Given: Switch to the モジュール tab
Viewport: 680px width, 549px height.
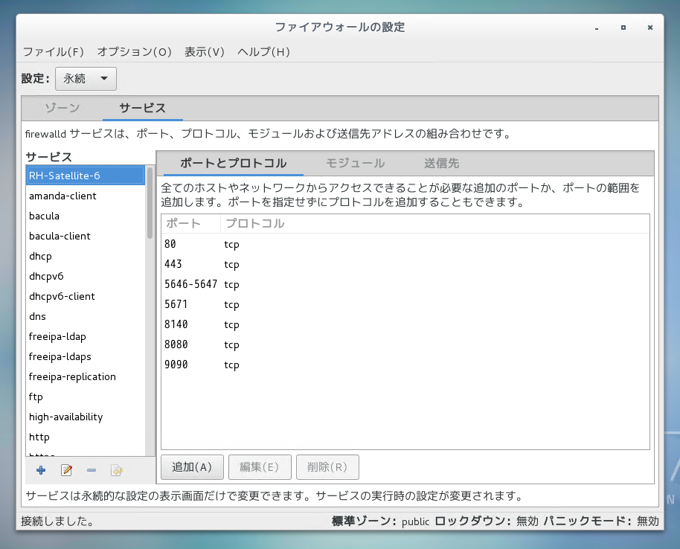Looking at the screenshot, I should point(355,163).
